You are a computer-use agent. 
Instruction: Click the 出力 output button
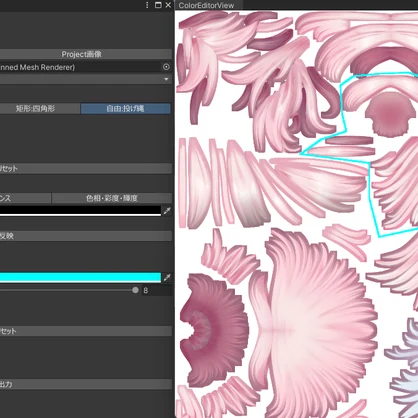pyautogui.click(x=86, y=384)
